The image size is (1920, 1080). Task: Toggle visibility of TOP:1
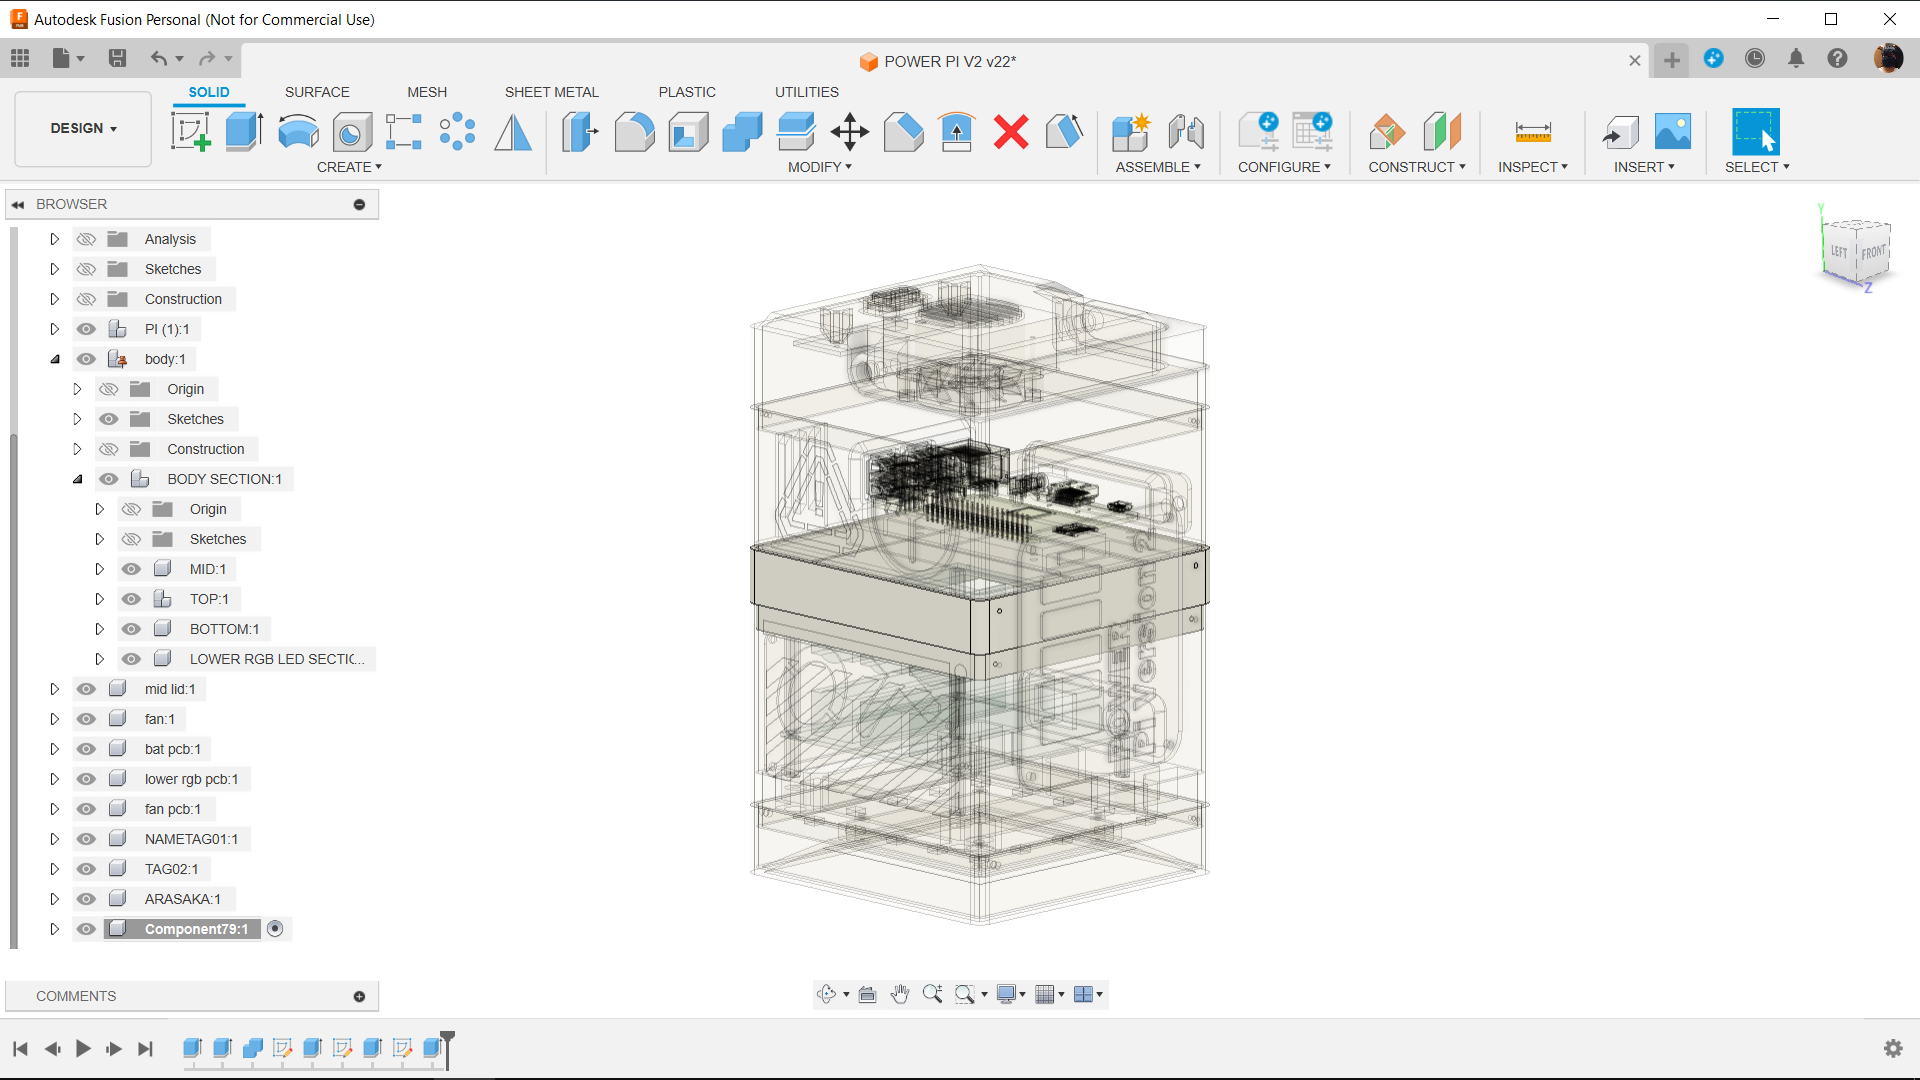[x=131, y=599]
